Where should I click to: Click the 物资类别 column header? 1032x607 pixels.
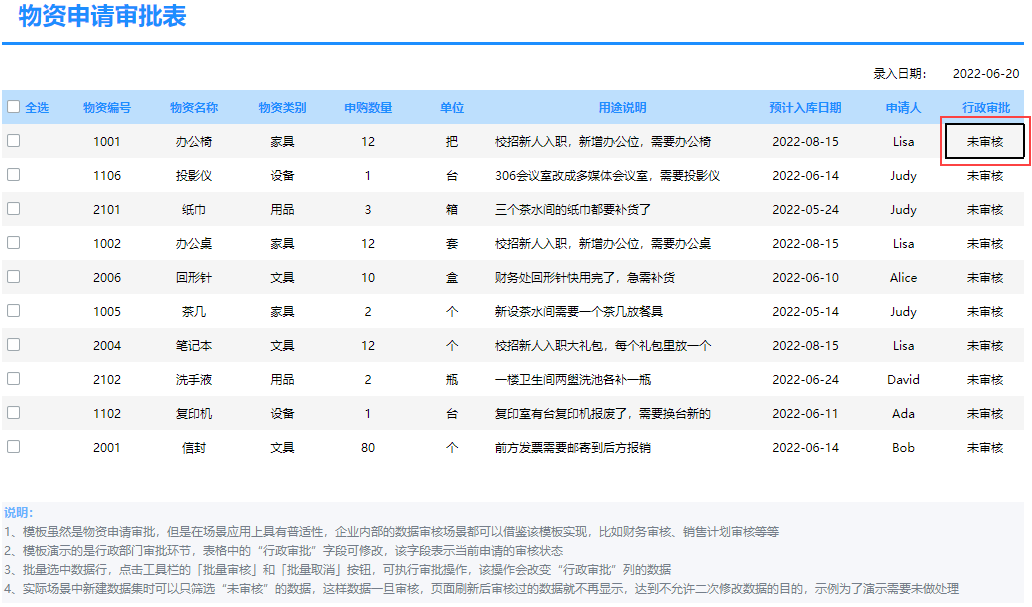(x=282, y=107)
